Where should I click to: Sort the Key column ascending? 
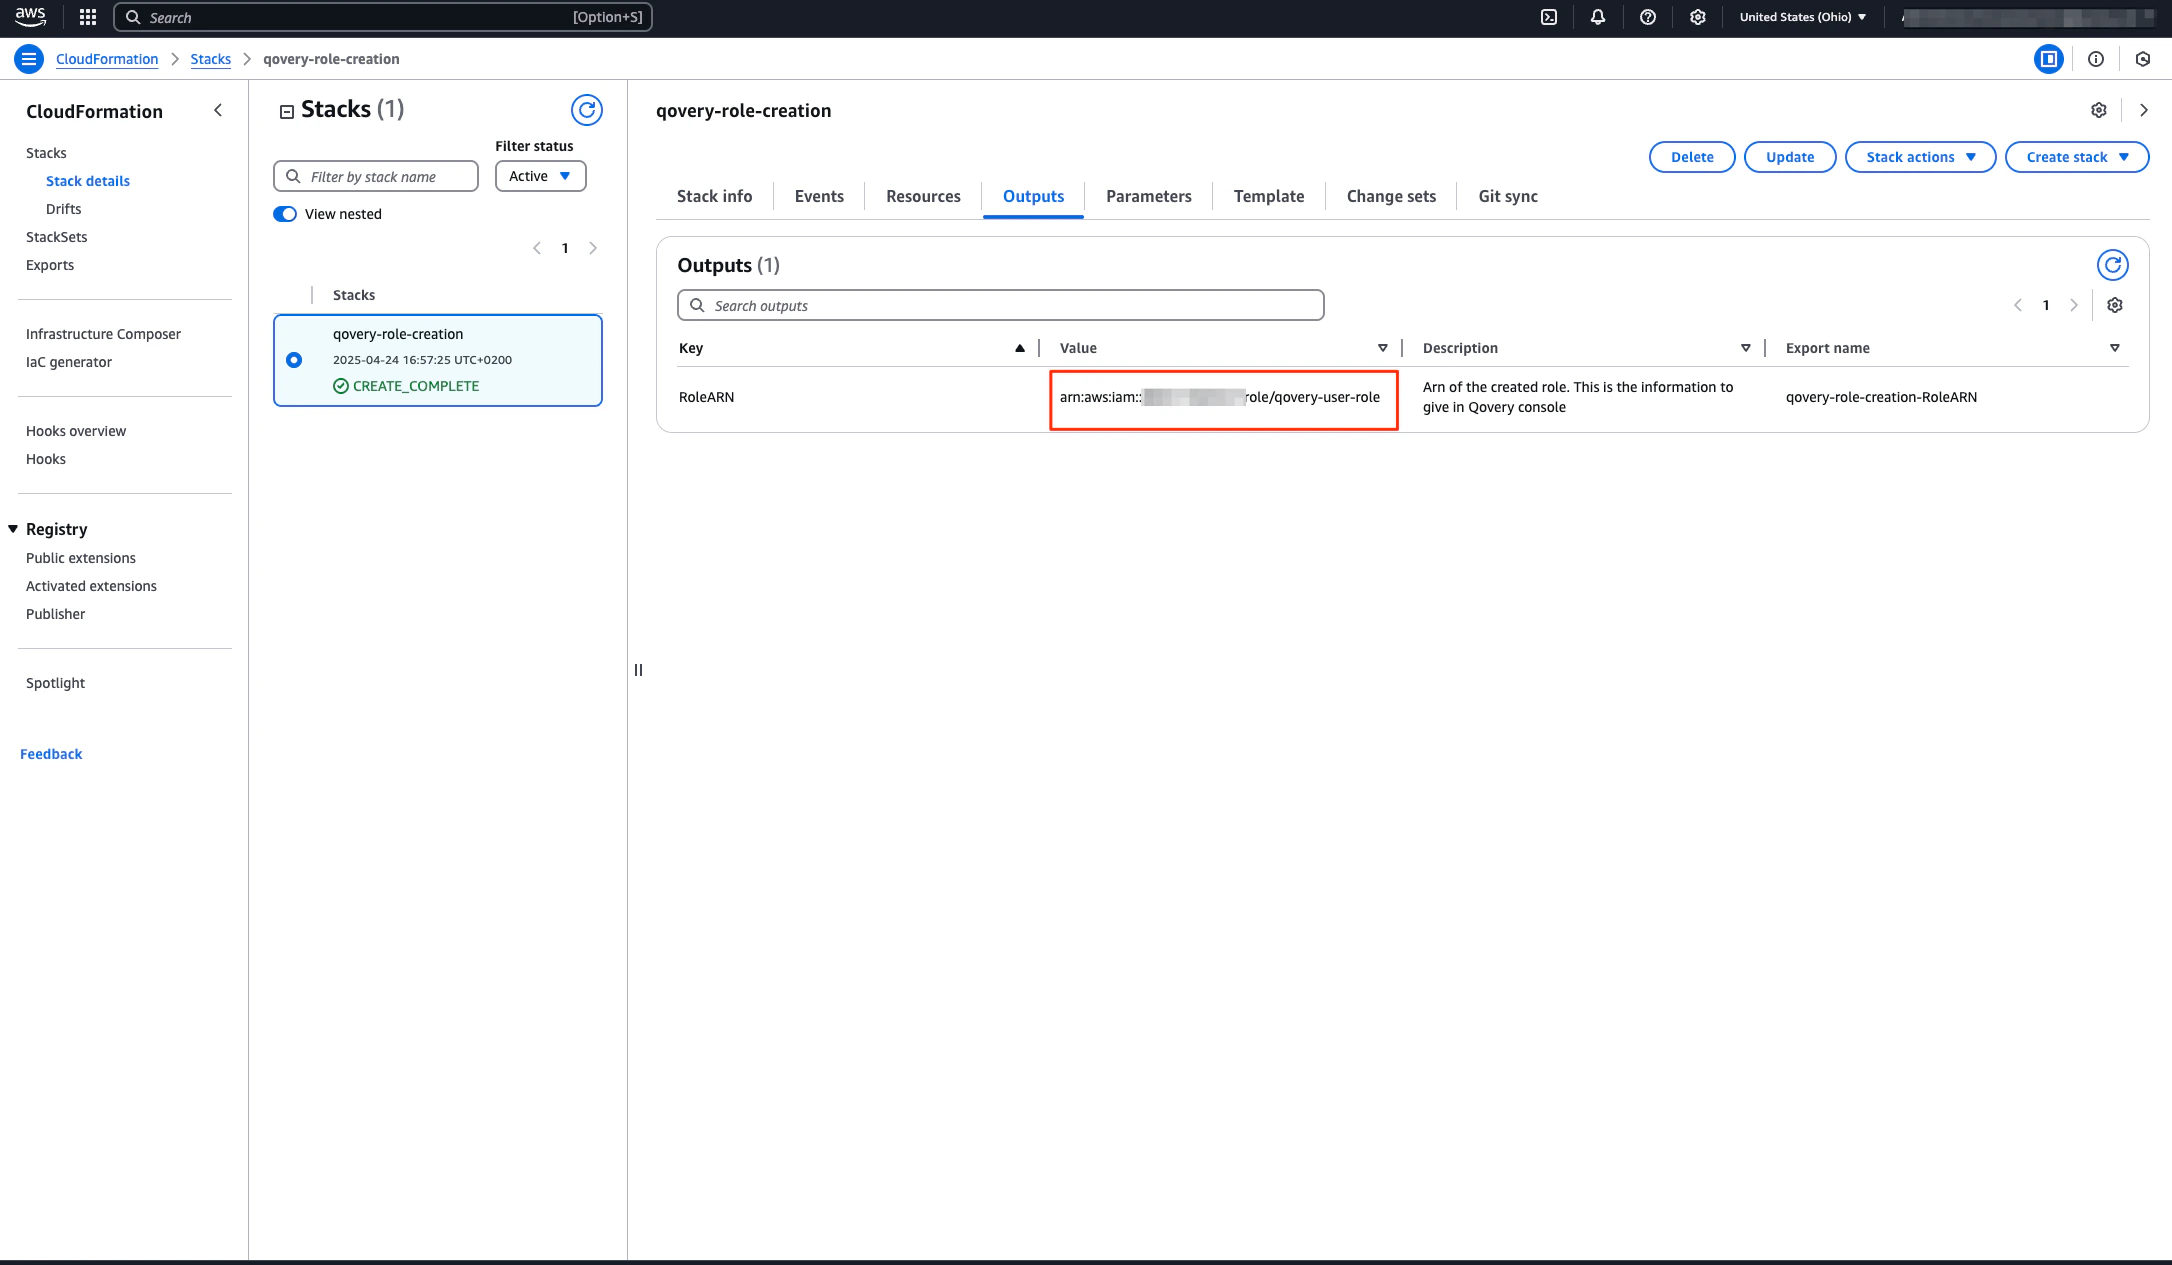[x=1020, y=348]
